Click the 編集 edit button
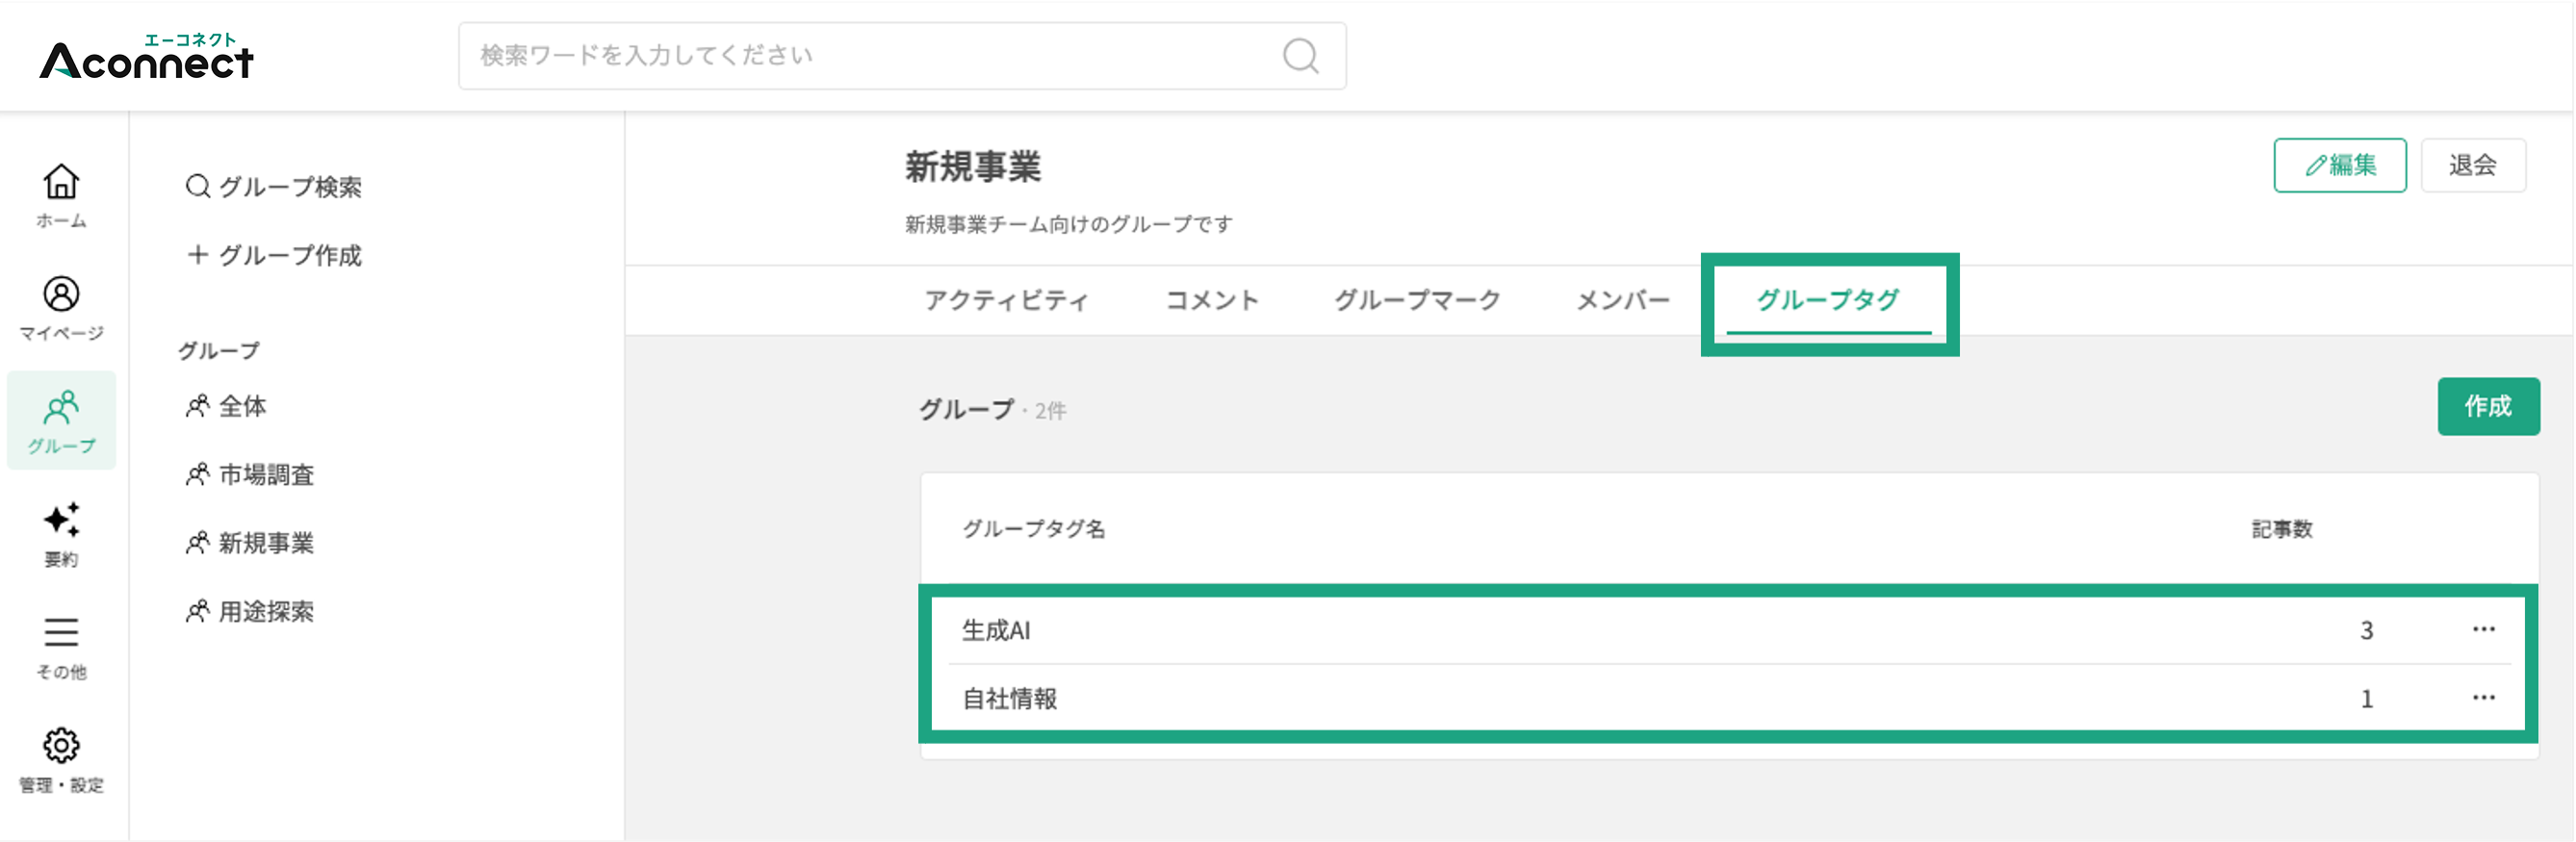Image resolution: width=2576 pixels, height=842 pixels. coord(2339,165)
